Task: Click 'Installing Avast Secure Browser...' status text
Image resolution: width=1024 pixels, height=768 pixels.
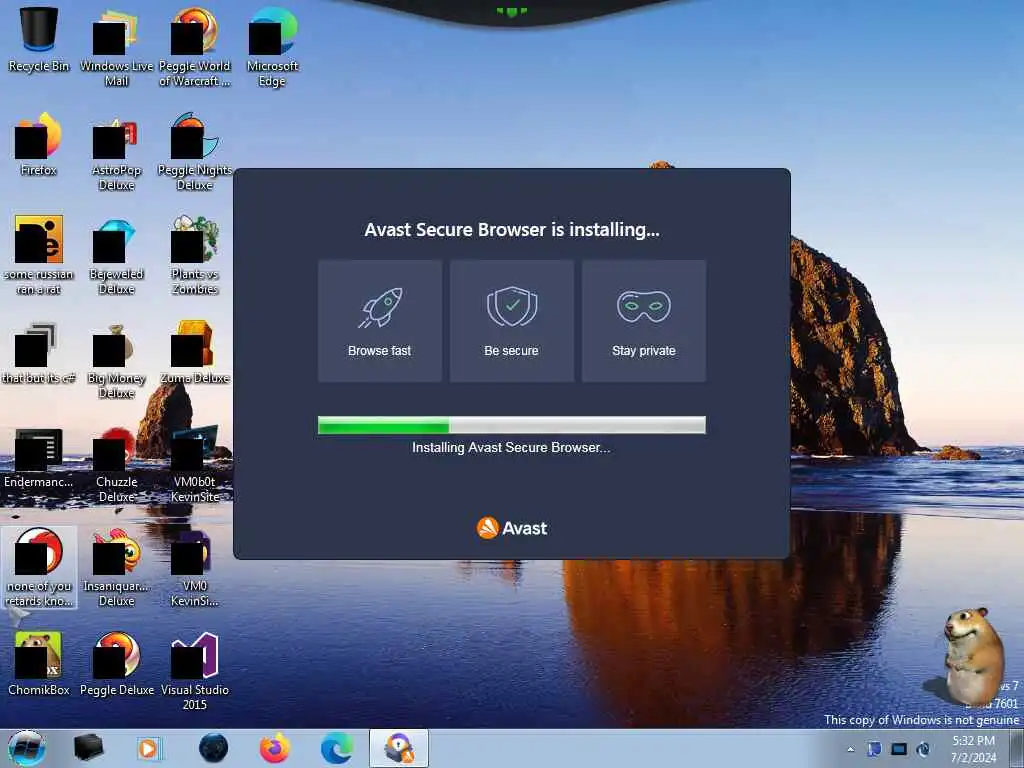Action: click(x=511, y=447)
